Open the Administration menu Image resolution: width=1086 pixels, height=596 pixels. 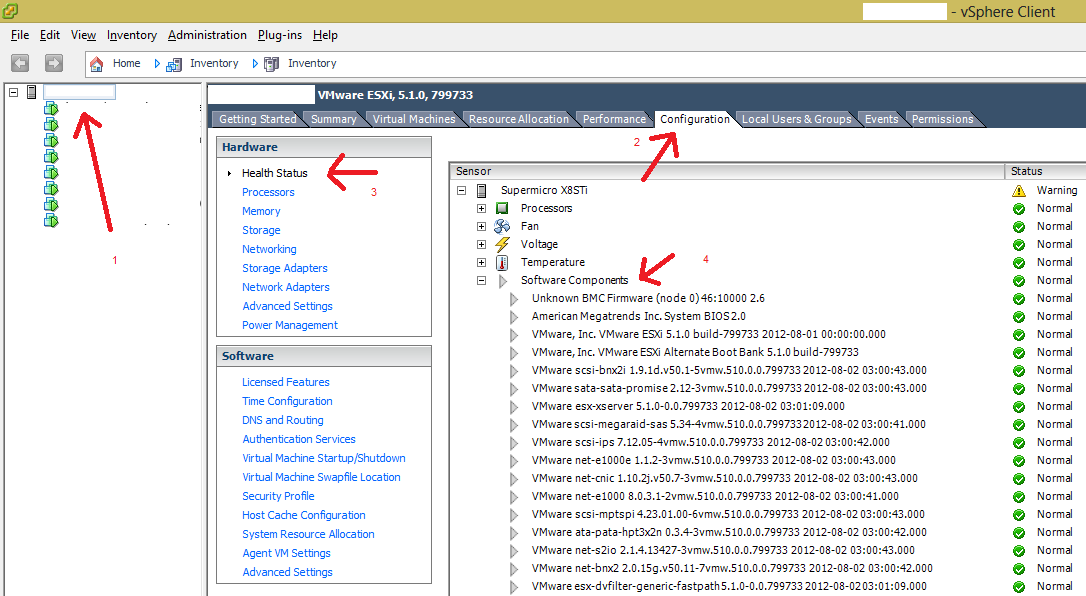coord(207,35)
